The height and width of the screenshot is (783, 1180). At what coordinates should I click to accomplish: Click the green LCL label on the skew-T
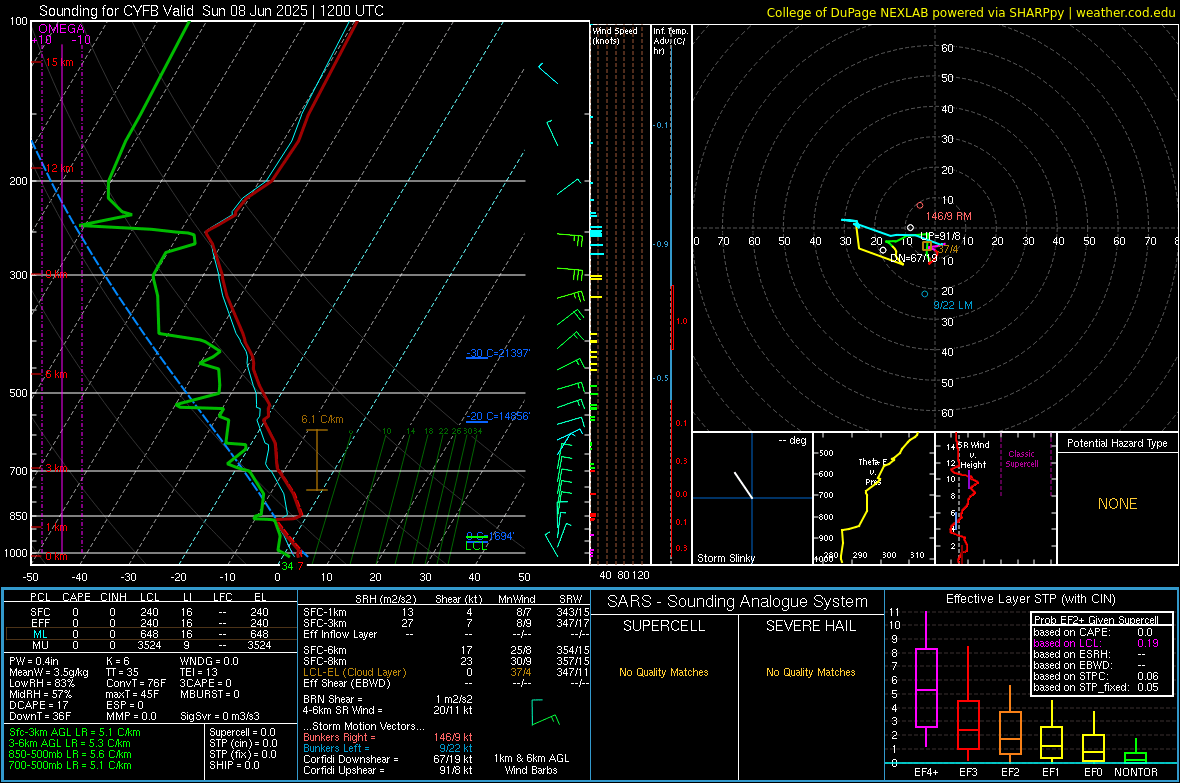tap(476, 546)
